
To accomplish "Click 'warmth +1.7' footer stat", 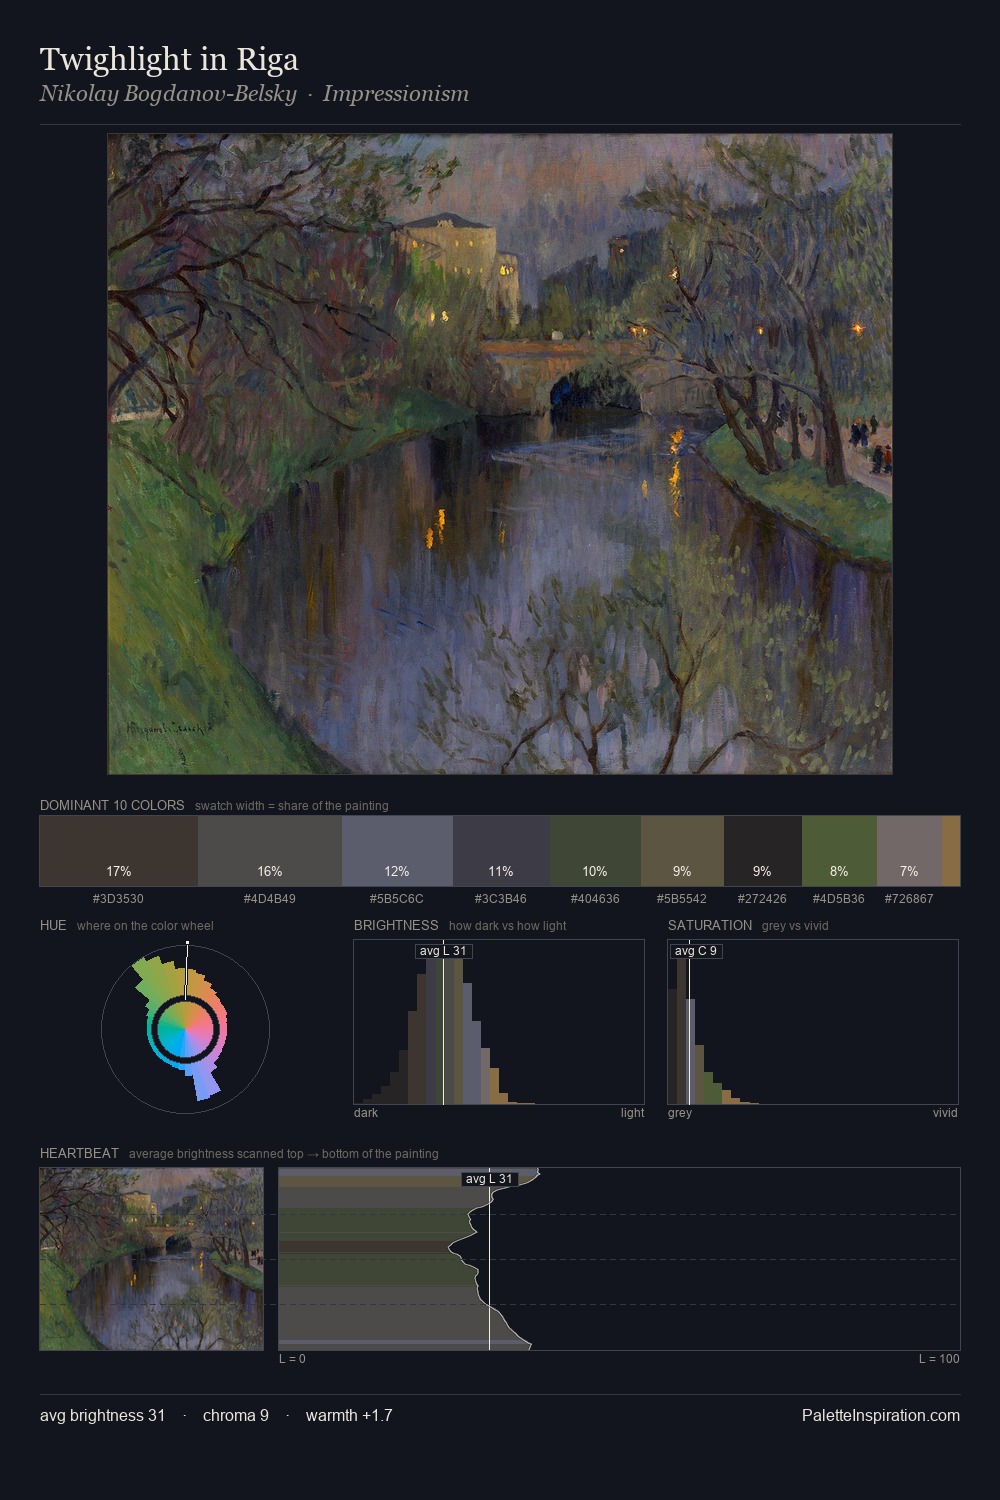I will pyautogui.click(x=349, y=1415).
